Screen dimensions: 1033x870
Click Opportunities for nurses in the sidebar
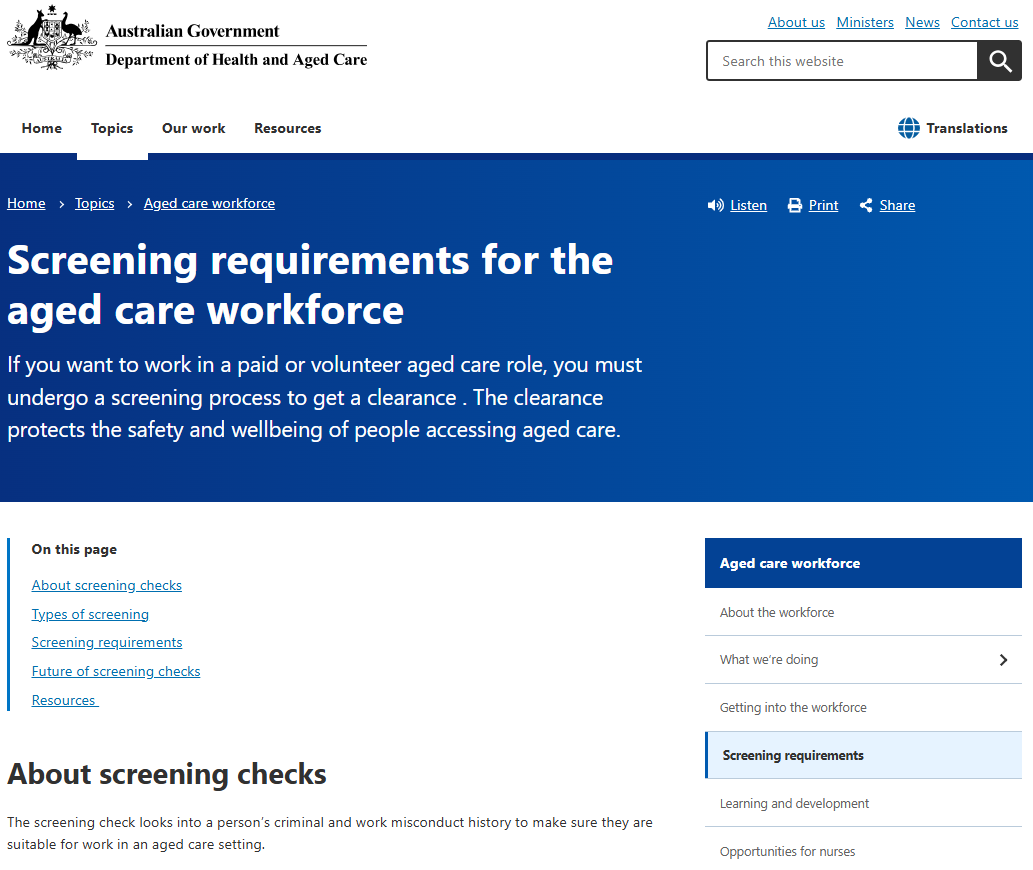click(787, 851)
